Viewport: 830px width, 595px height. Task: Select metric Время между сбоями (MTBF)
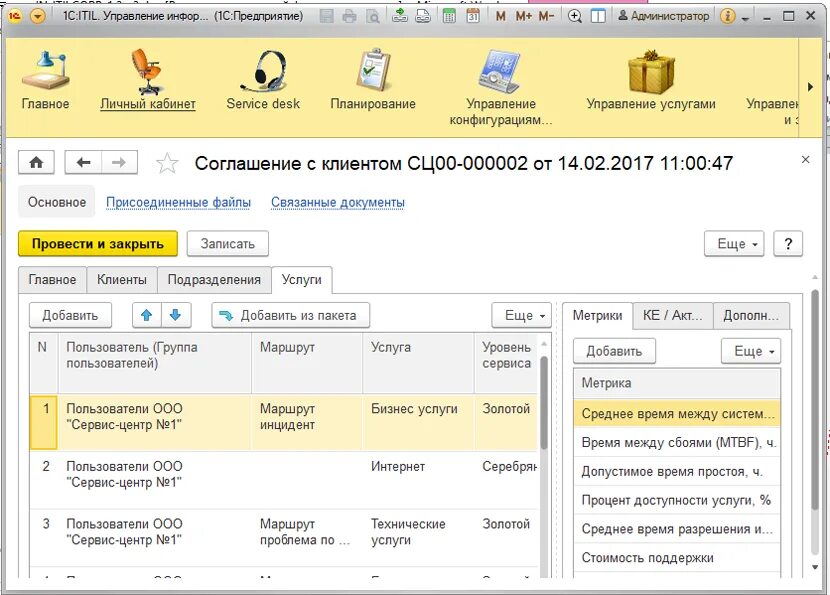(677, 443)
